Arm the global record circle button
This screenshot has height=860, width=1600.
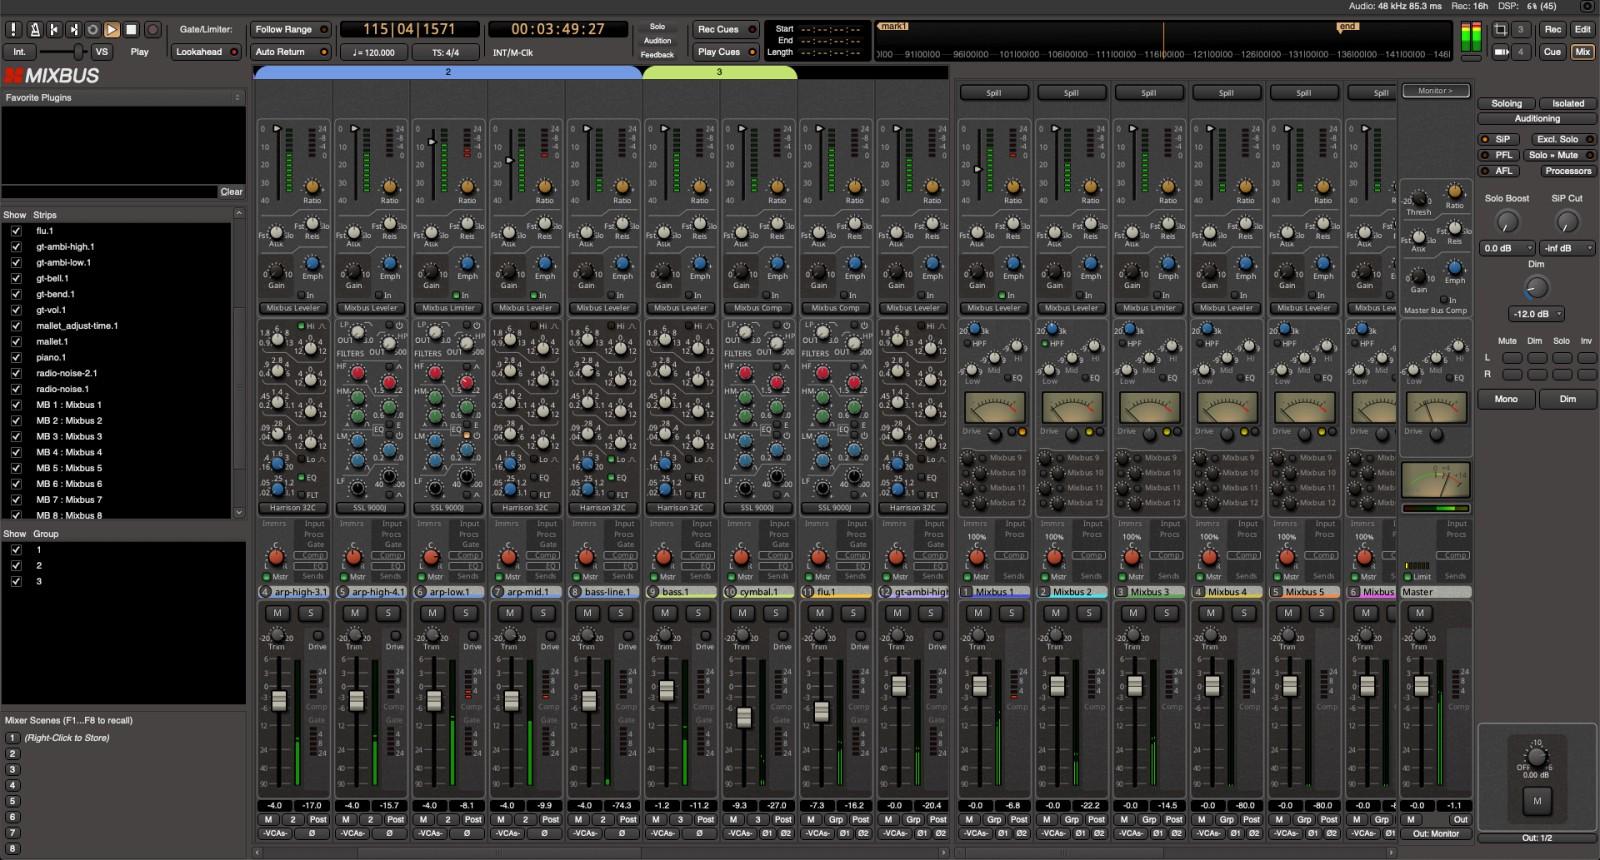point(153,30)
